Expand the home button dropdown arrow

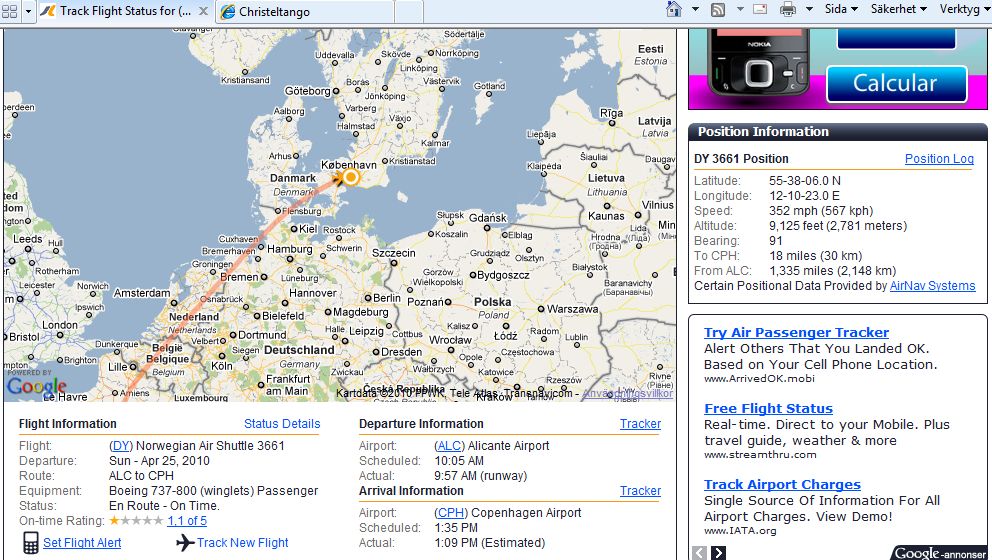click(x=695, y=9)
